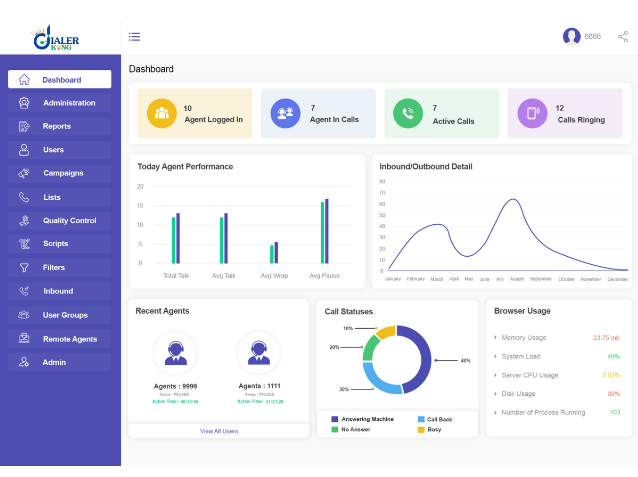638x477 pixels.
Task: Select agent 1111 headset avatar
Action: 259,353
